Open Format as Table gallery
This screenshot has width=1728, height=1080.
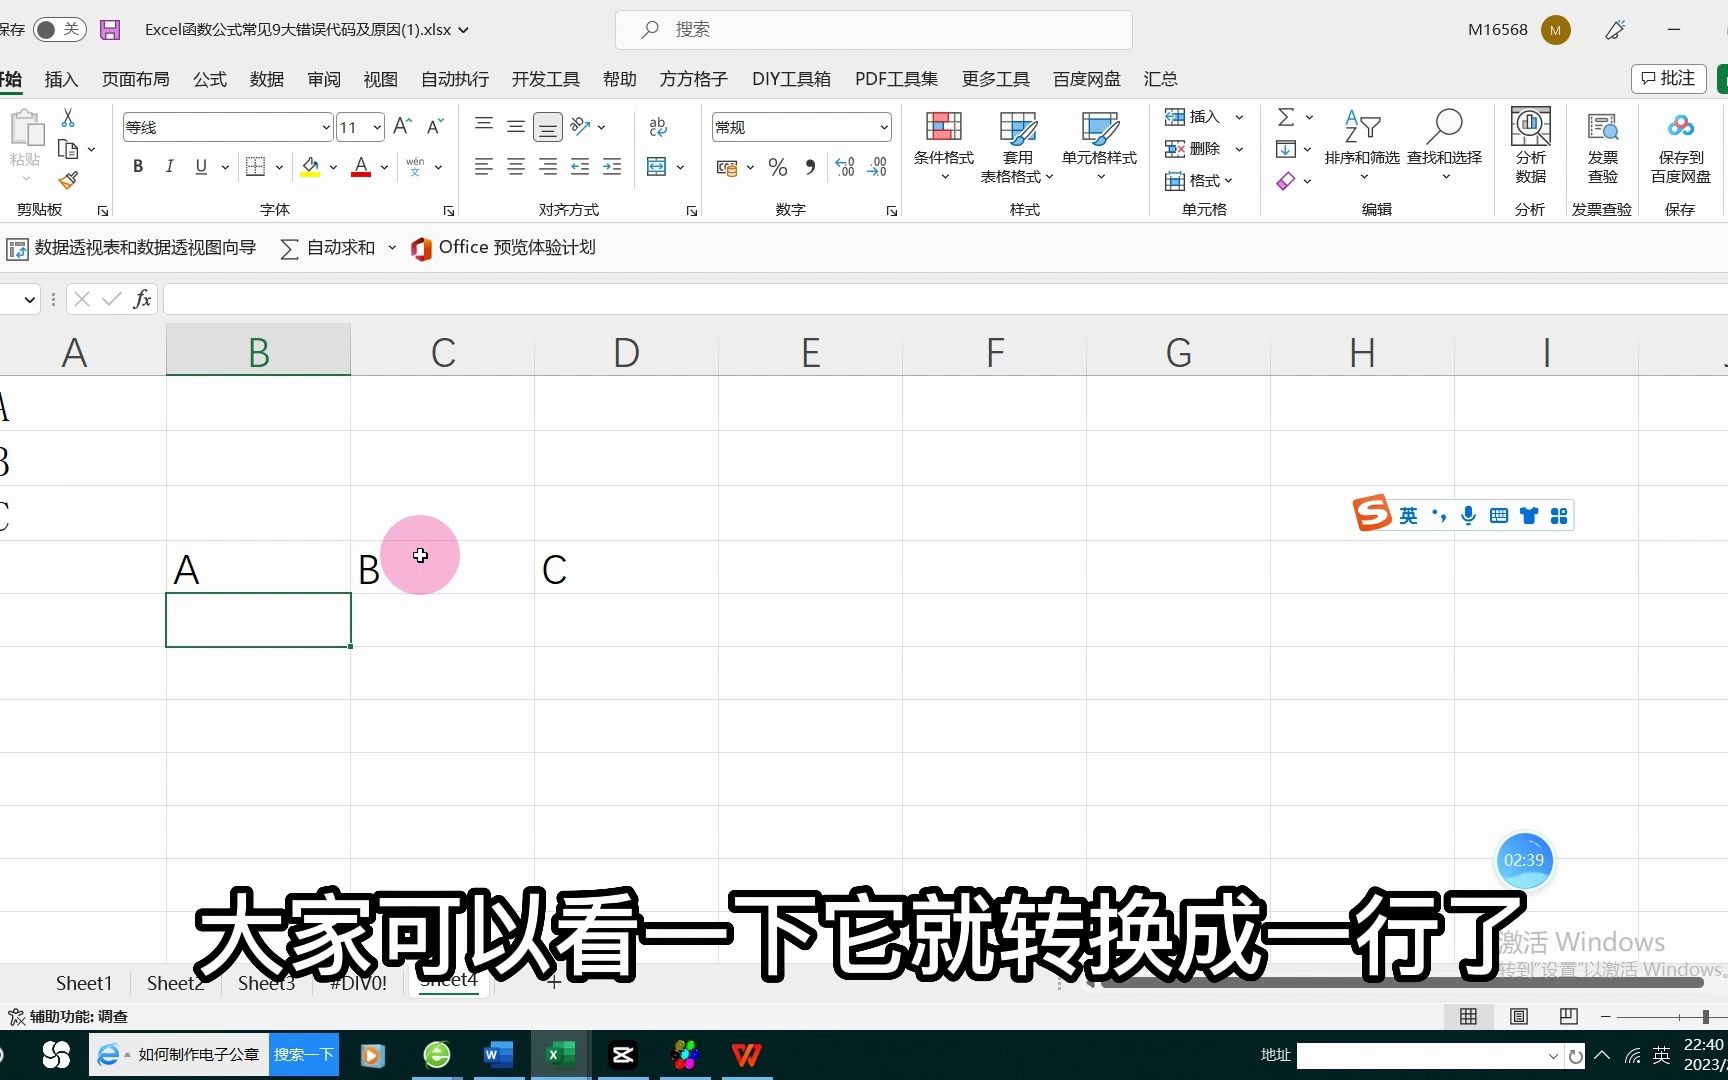1018,146
